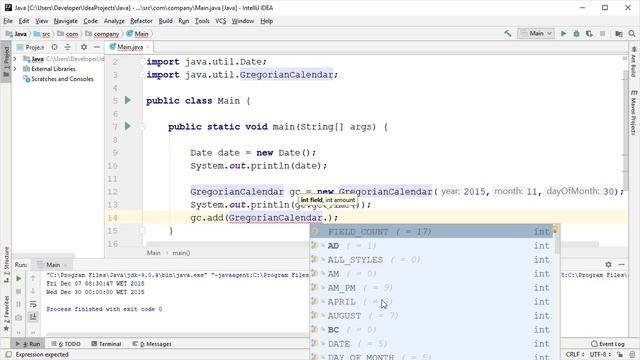Image resolution: width=640 pixels, height=360 pixels.
Task: Click the com breadcrumb
Action: coord(68,34)
